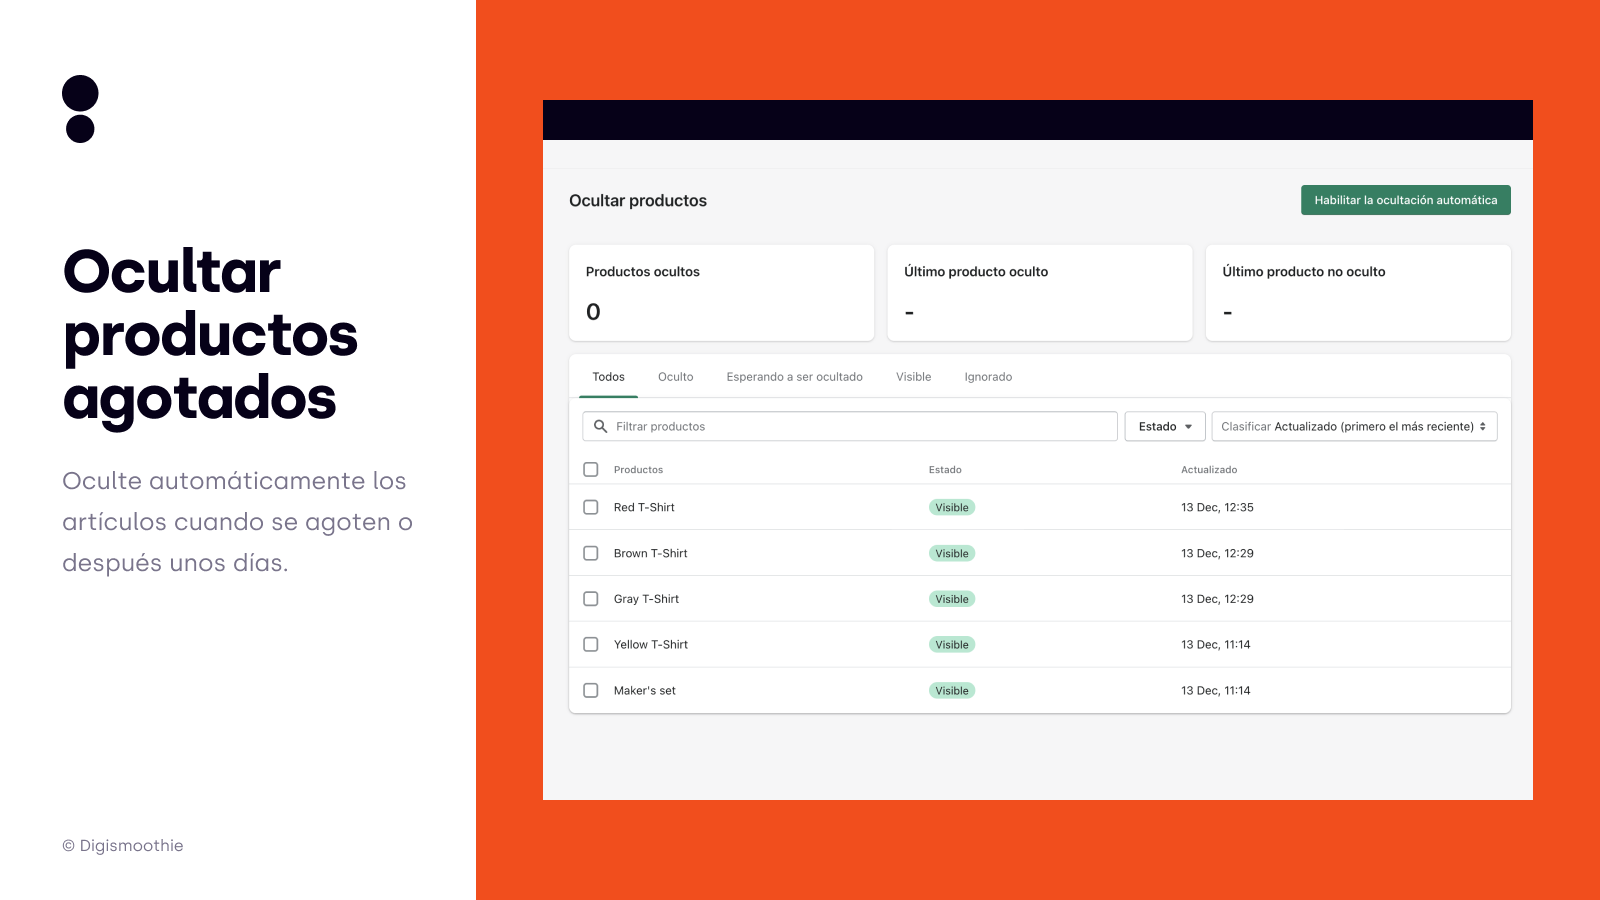Image resolution: width=1600 pixels, height=900 pixels.
Task: Click the Gray T-Shirt 13 Dec, 12:29 timestamp
Action: pos(1217,599)
